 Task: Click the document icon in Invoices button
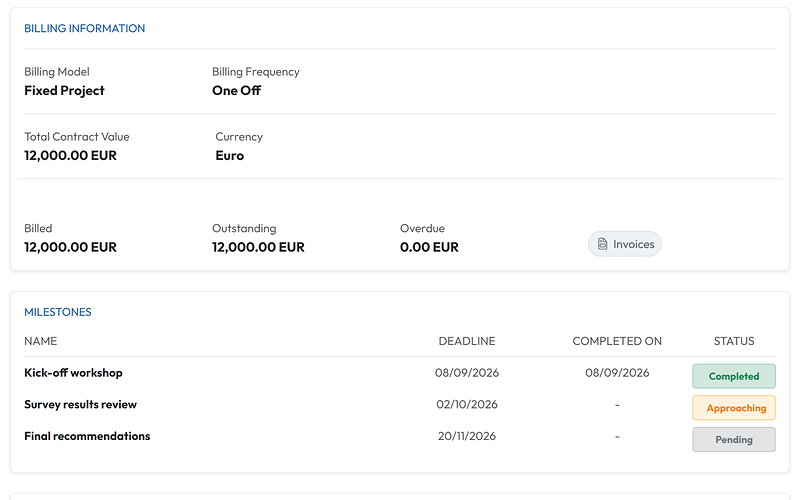[603, 244]
